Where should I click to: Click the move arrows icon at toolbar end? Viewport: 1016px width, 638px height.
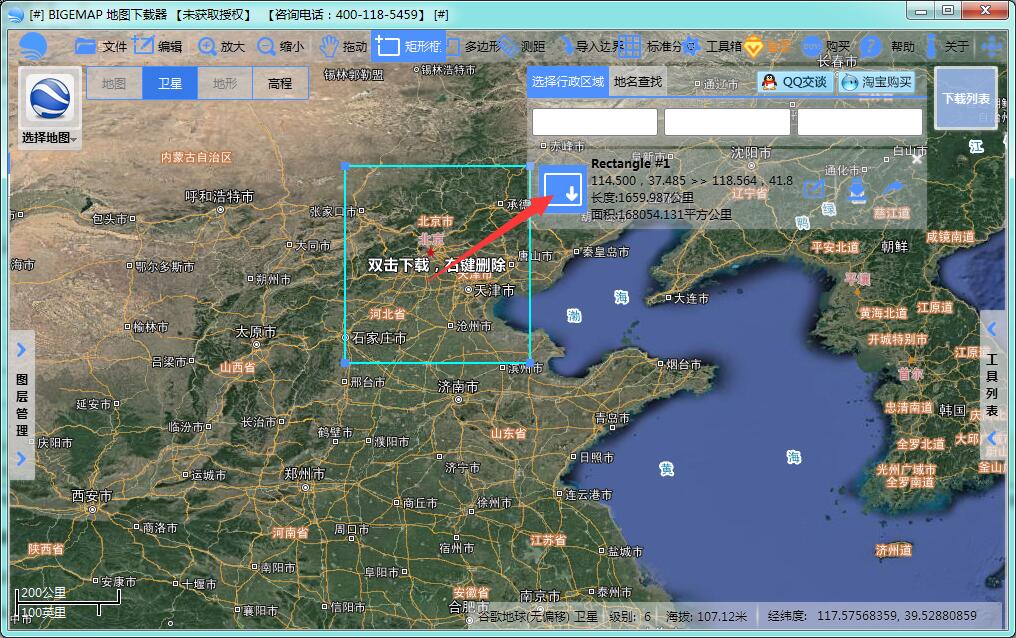tap(991, 47)
